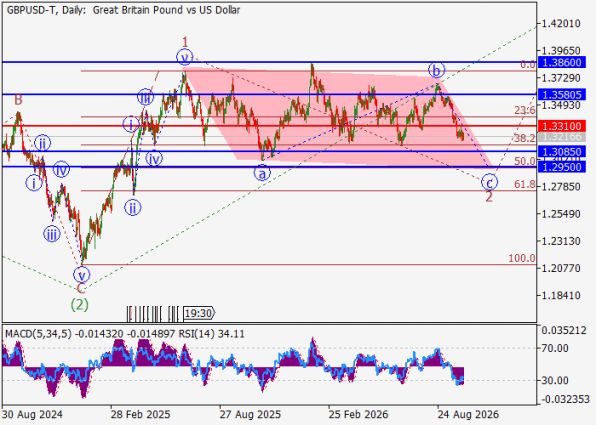Click the gray 1.32166 current price tag
The image size is (596, 425).
pos(561,137)
